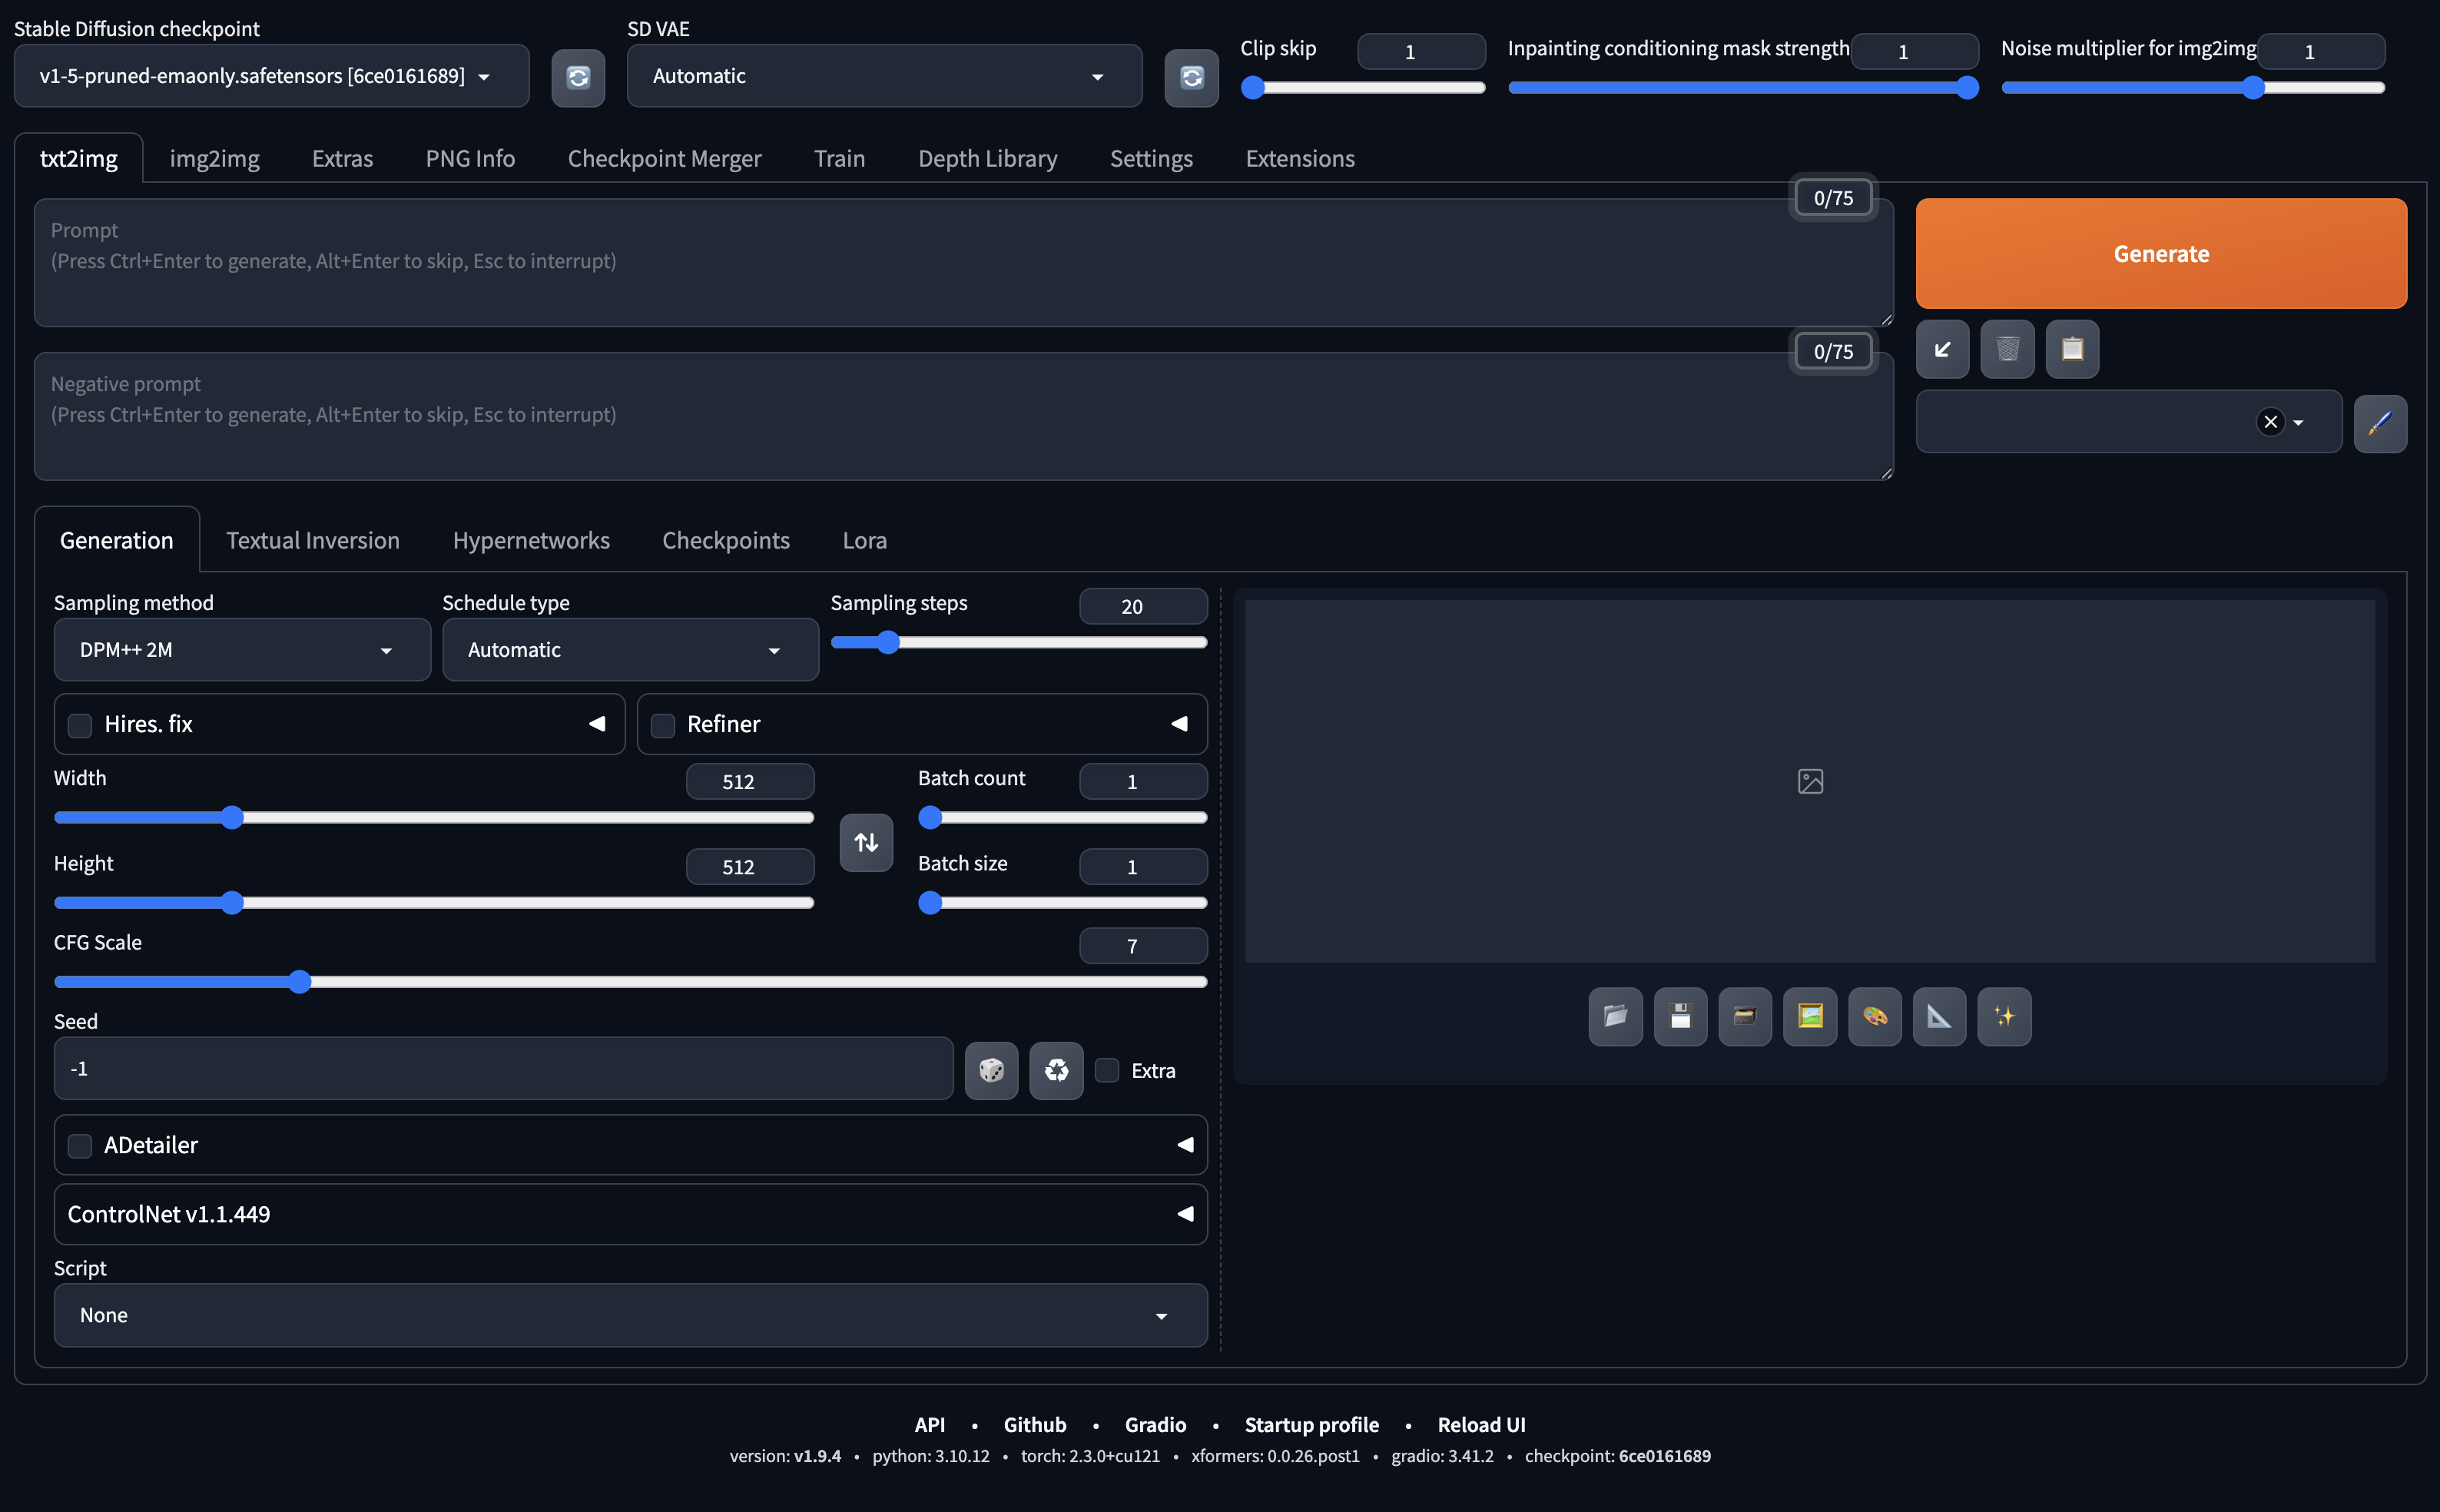
Task: Open the Train tab
Action: [x=839, y=159]
